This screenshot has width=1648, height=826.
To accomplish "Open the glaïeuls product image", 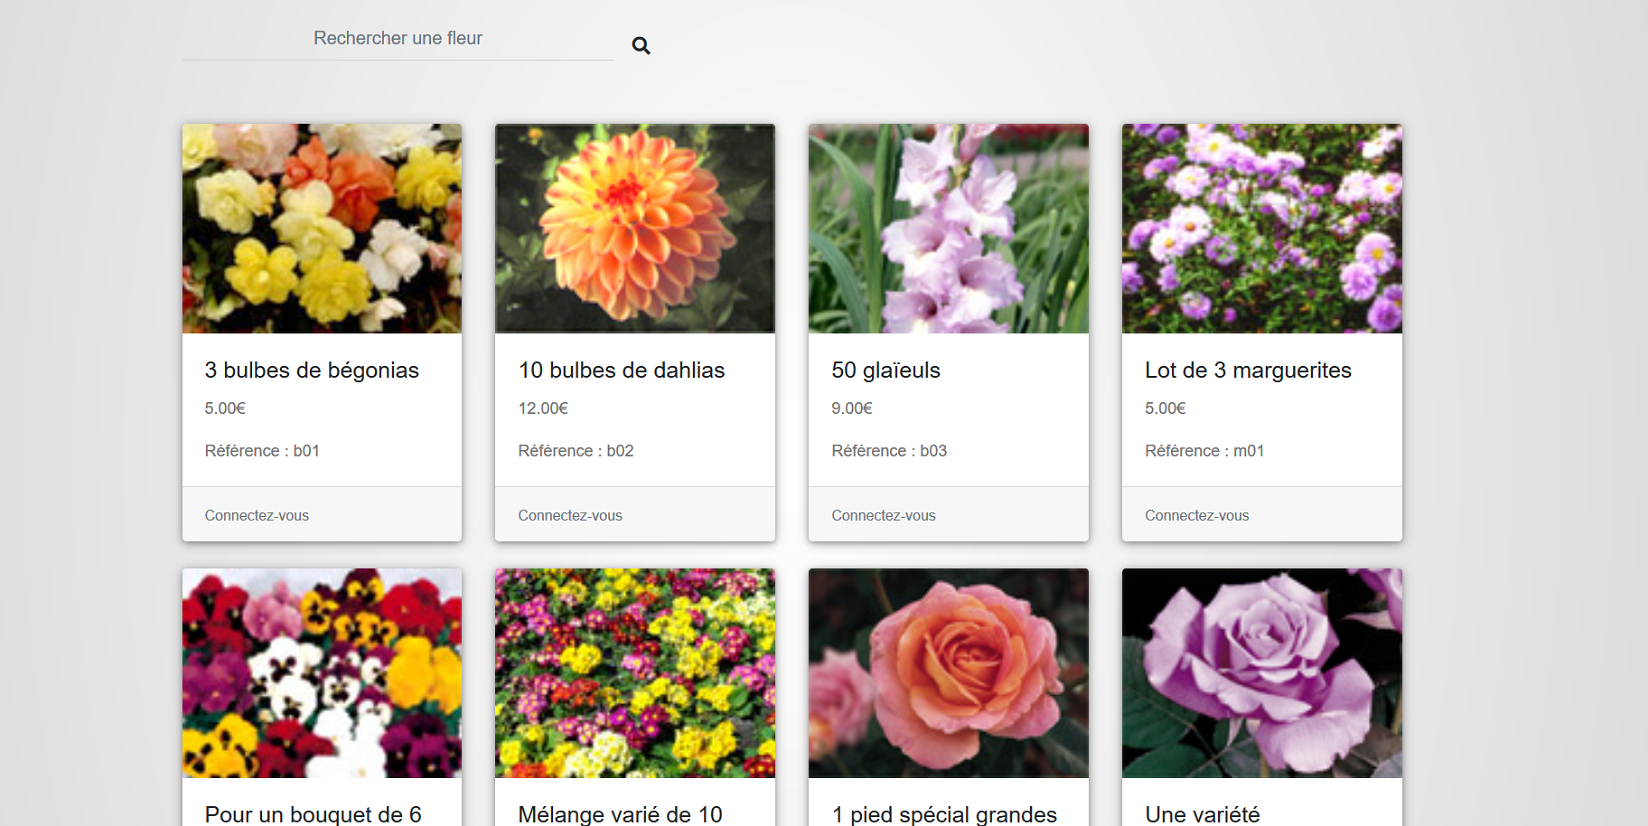I will (949, 229).
